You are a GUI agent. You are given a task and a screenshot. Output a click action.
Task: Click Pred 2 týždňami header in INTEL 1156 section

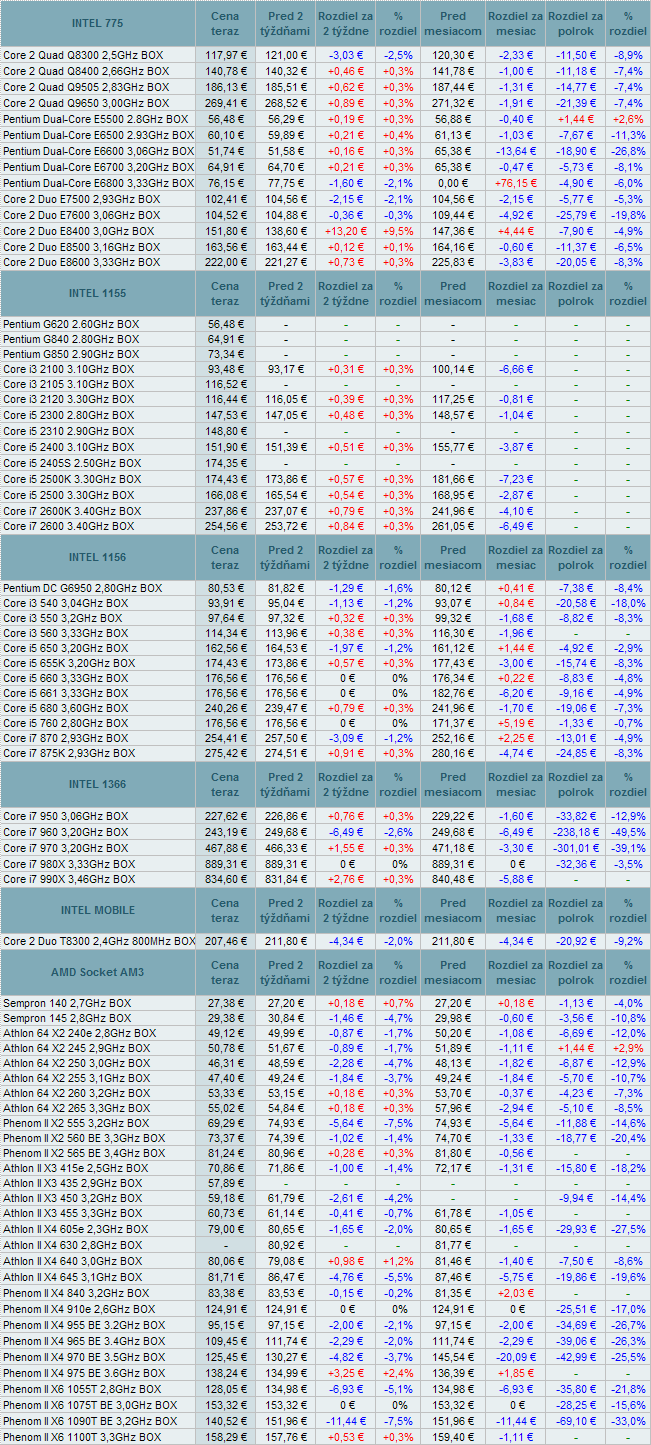tap(285, 557)
